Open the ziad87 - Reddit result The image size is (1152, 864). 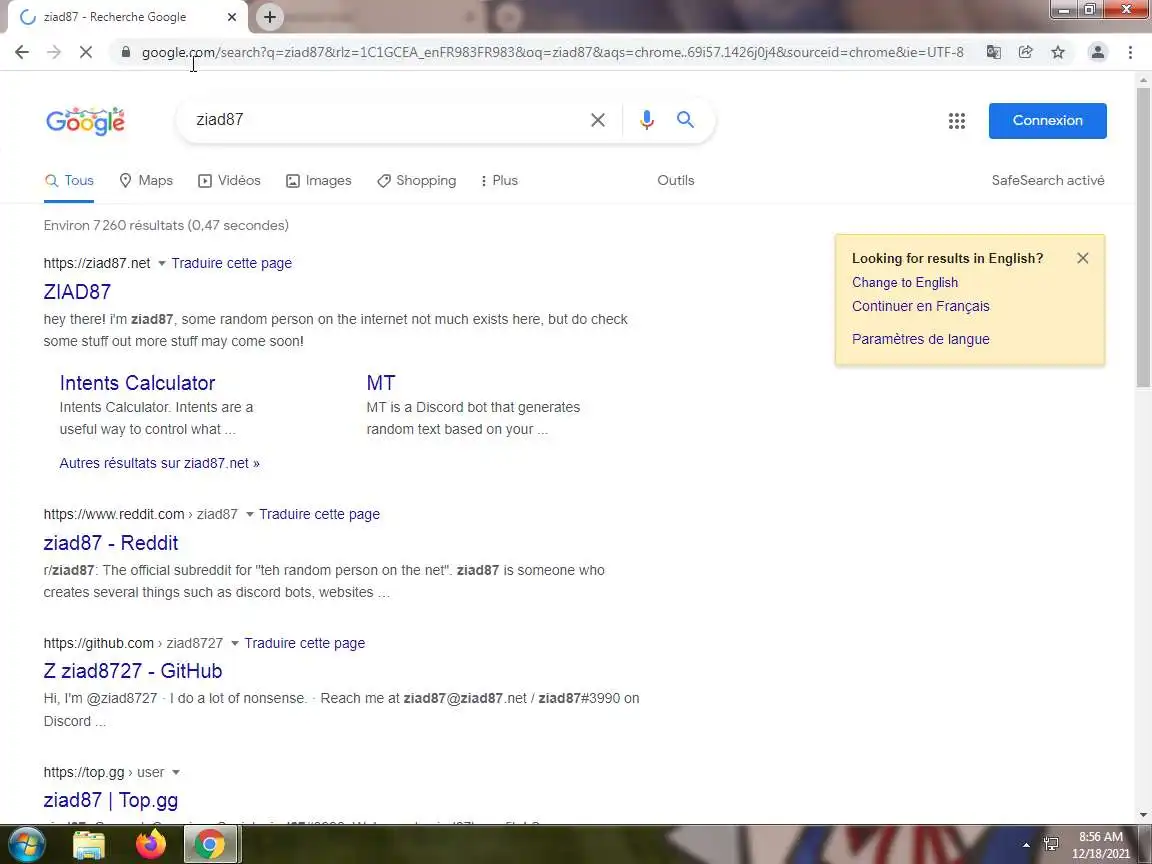(111, 543)
